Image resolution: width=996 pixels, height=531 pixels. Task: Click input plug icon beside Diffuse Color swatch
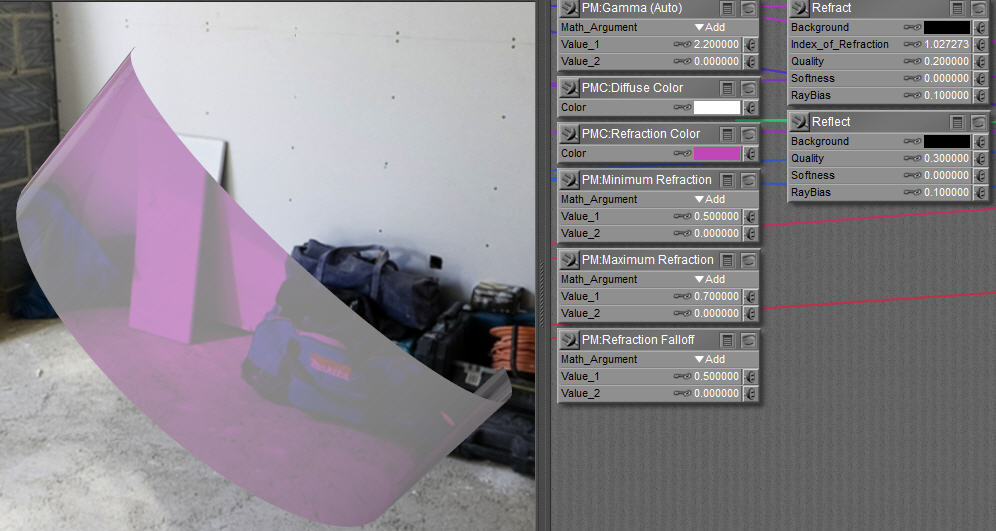750,107
